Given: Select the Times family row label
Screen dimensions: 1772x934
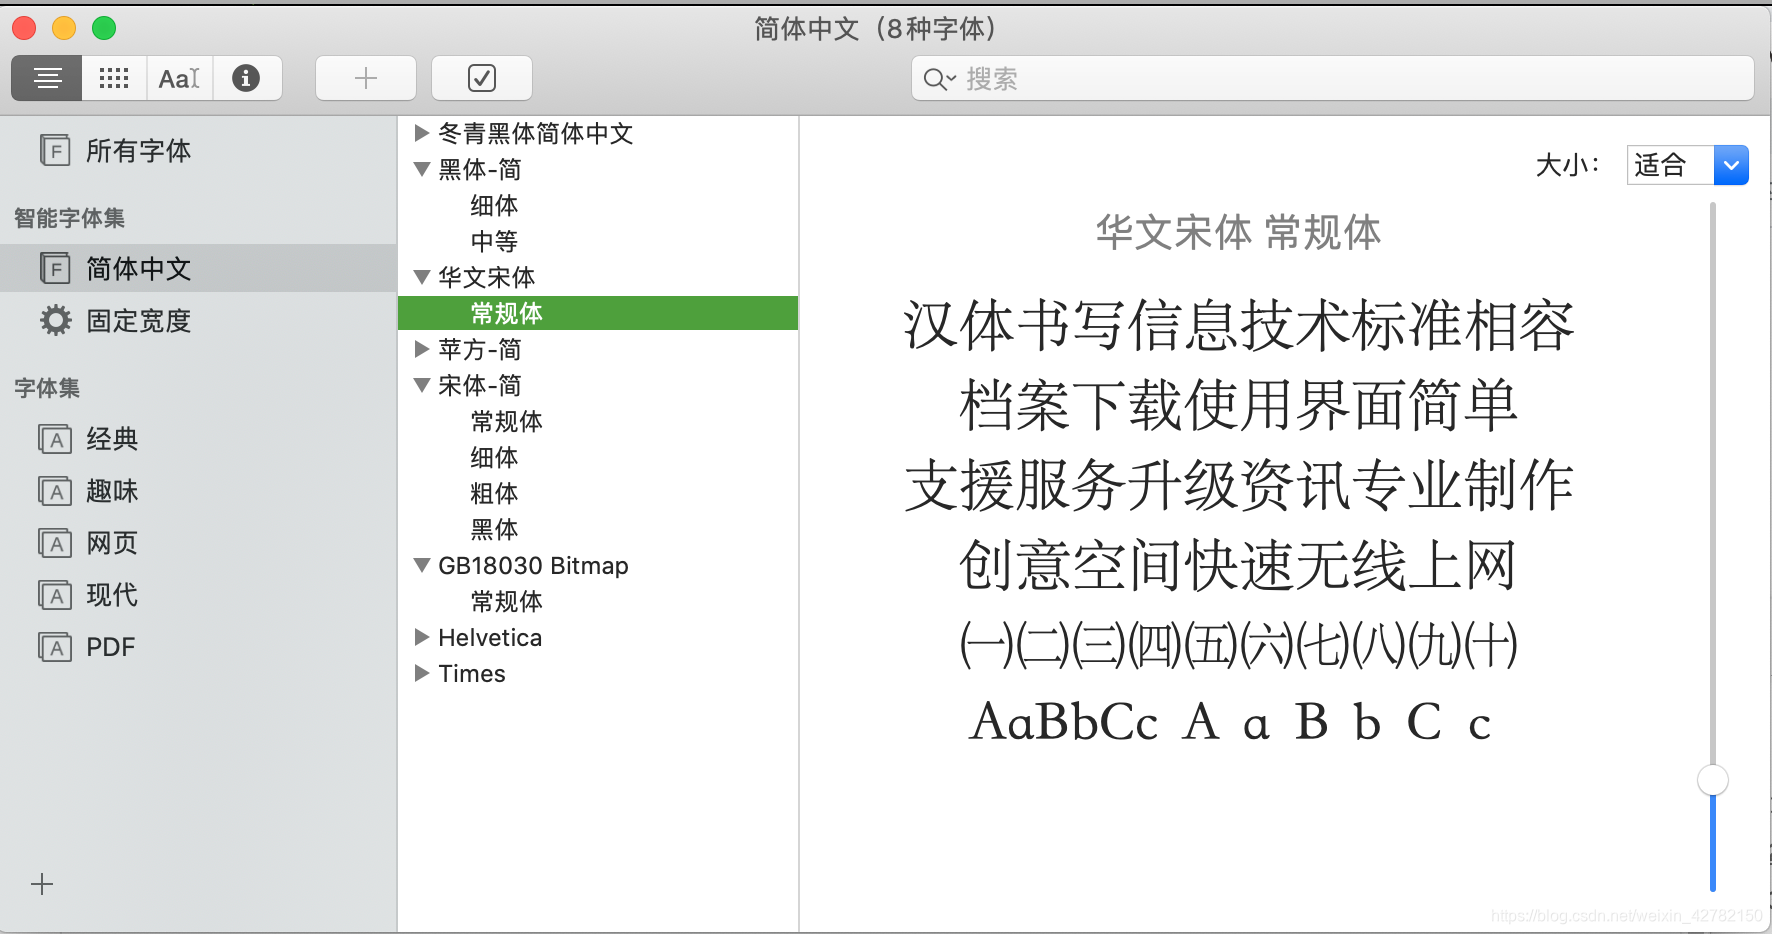Looking at the screenshot, I should 472,673.
